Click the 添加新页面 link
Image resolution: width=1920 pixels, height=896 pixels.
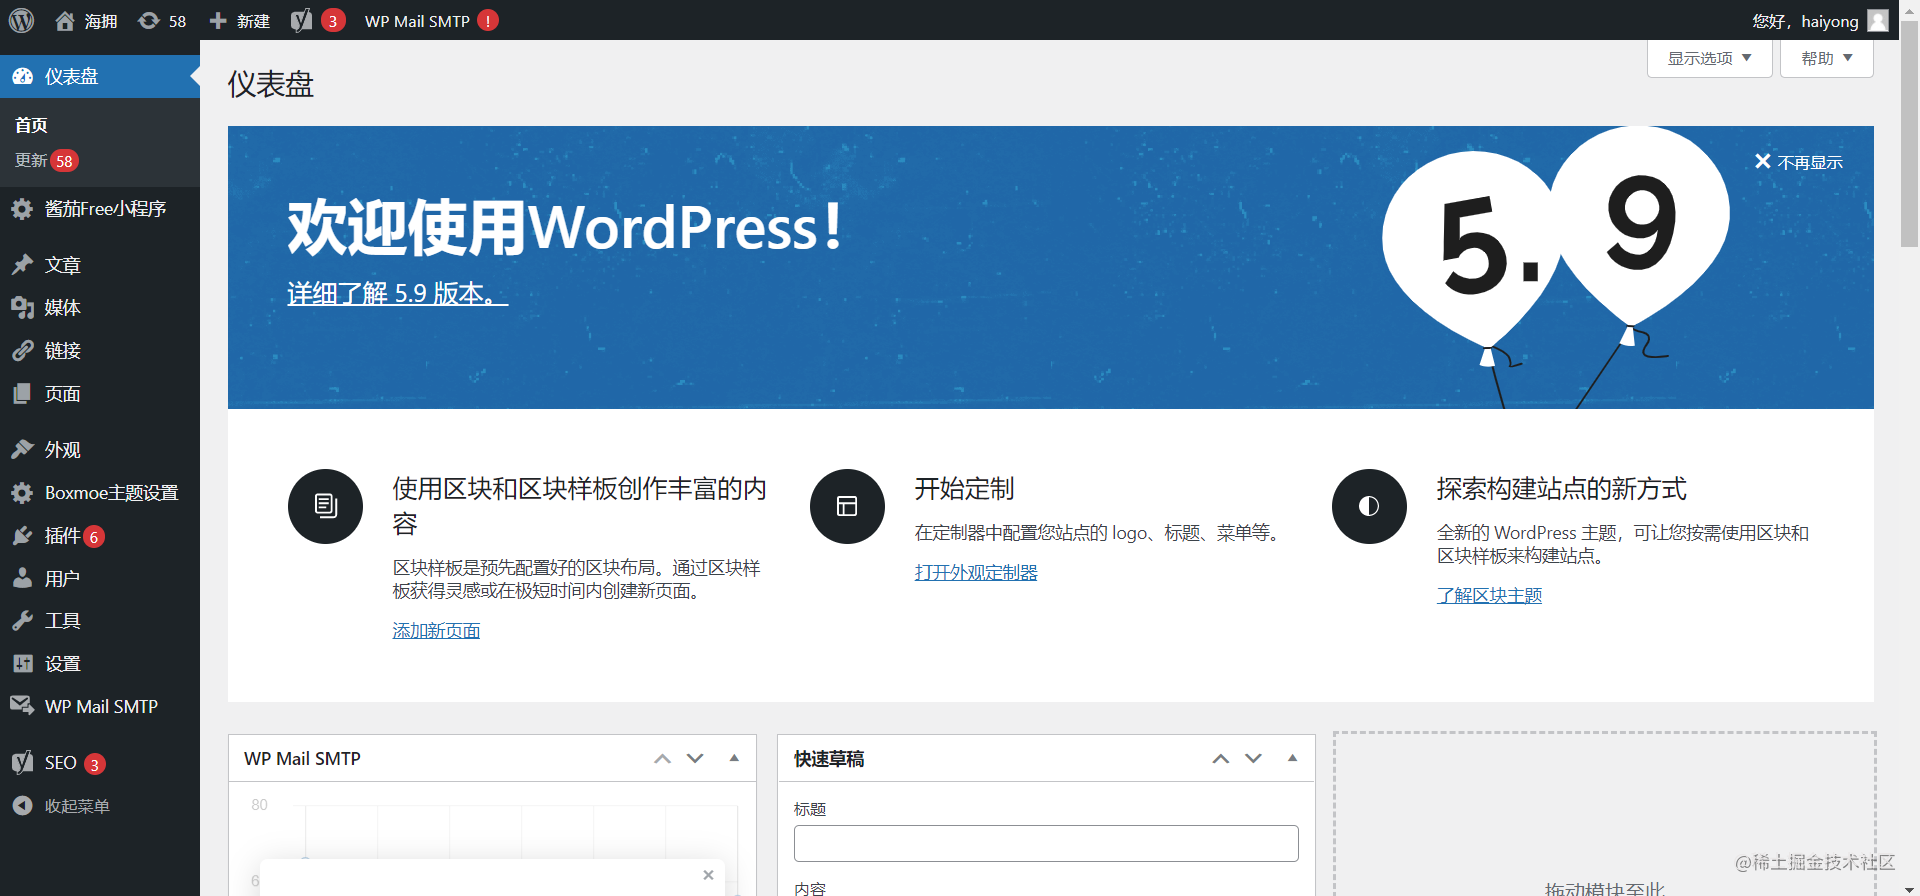(436, 631)
